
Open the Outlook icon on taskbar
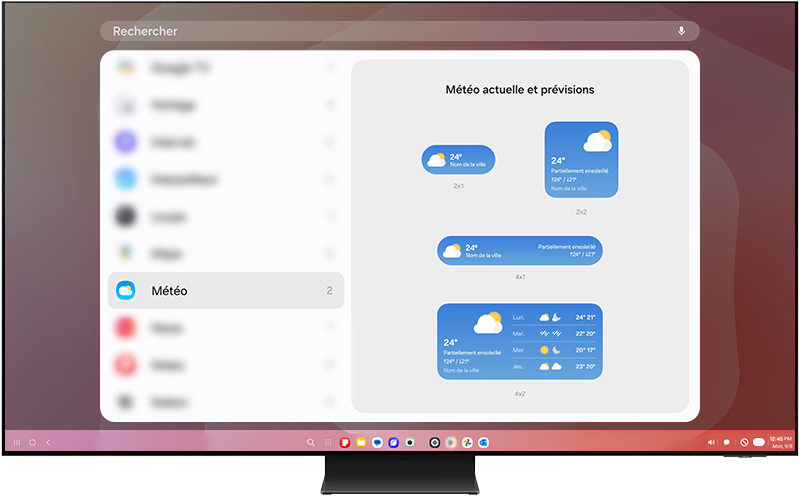[x=483, y=442]
